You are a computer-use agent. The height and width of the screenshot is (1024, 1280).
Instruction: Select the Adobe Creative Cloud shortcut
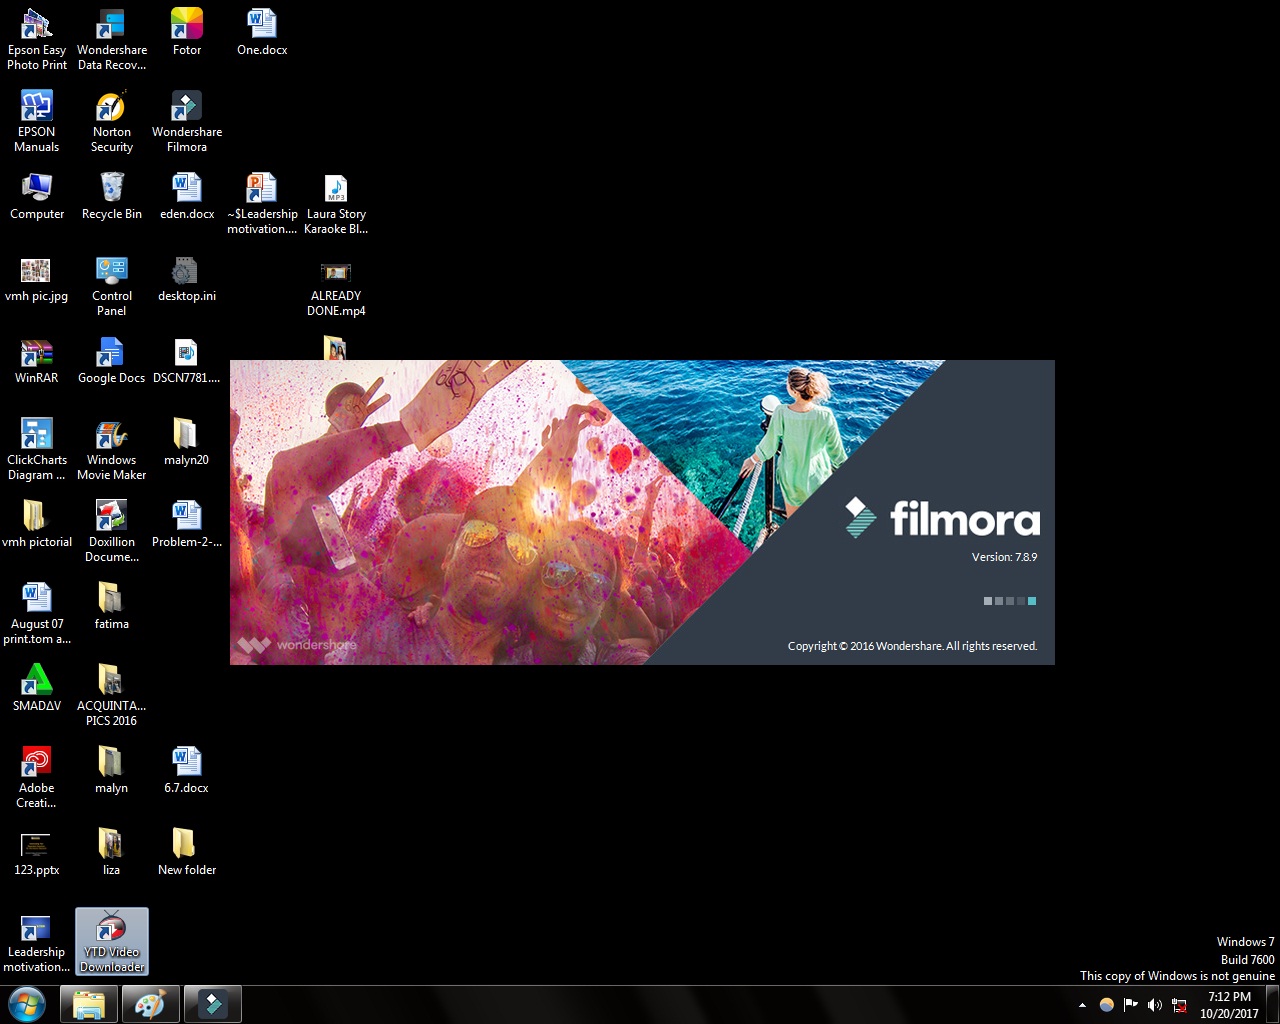[x=37, y=778]
